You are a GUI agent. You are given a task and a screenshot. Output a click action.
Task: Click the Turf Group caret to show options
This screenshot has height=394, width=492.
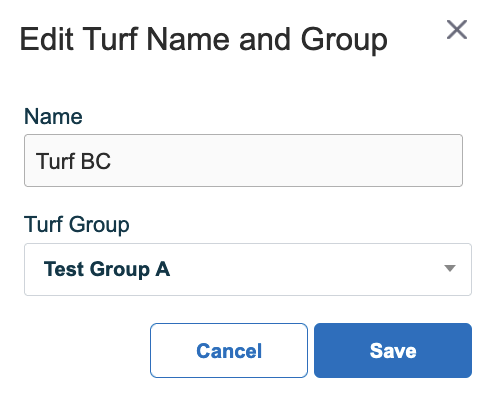(x=450, y=268)
